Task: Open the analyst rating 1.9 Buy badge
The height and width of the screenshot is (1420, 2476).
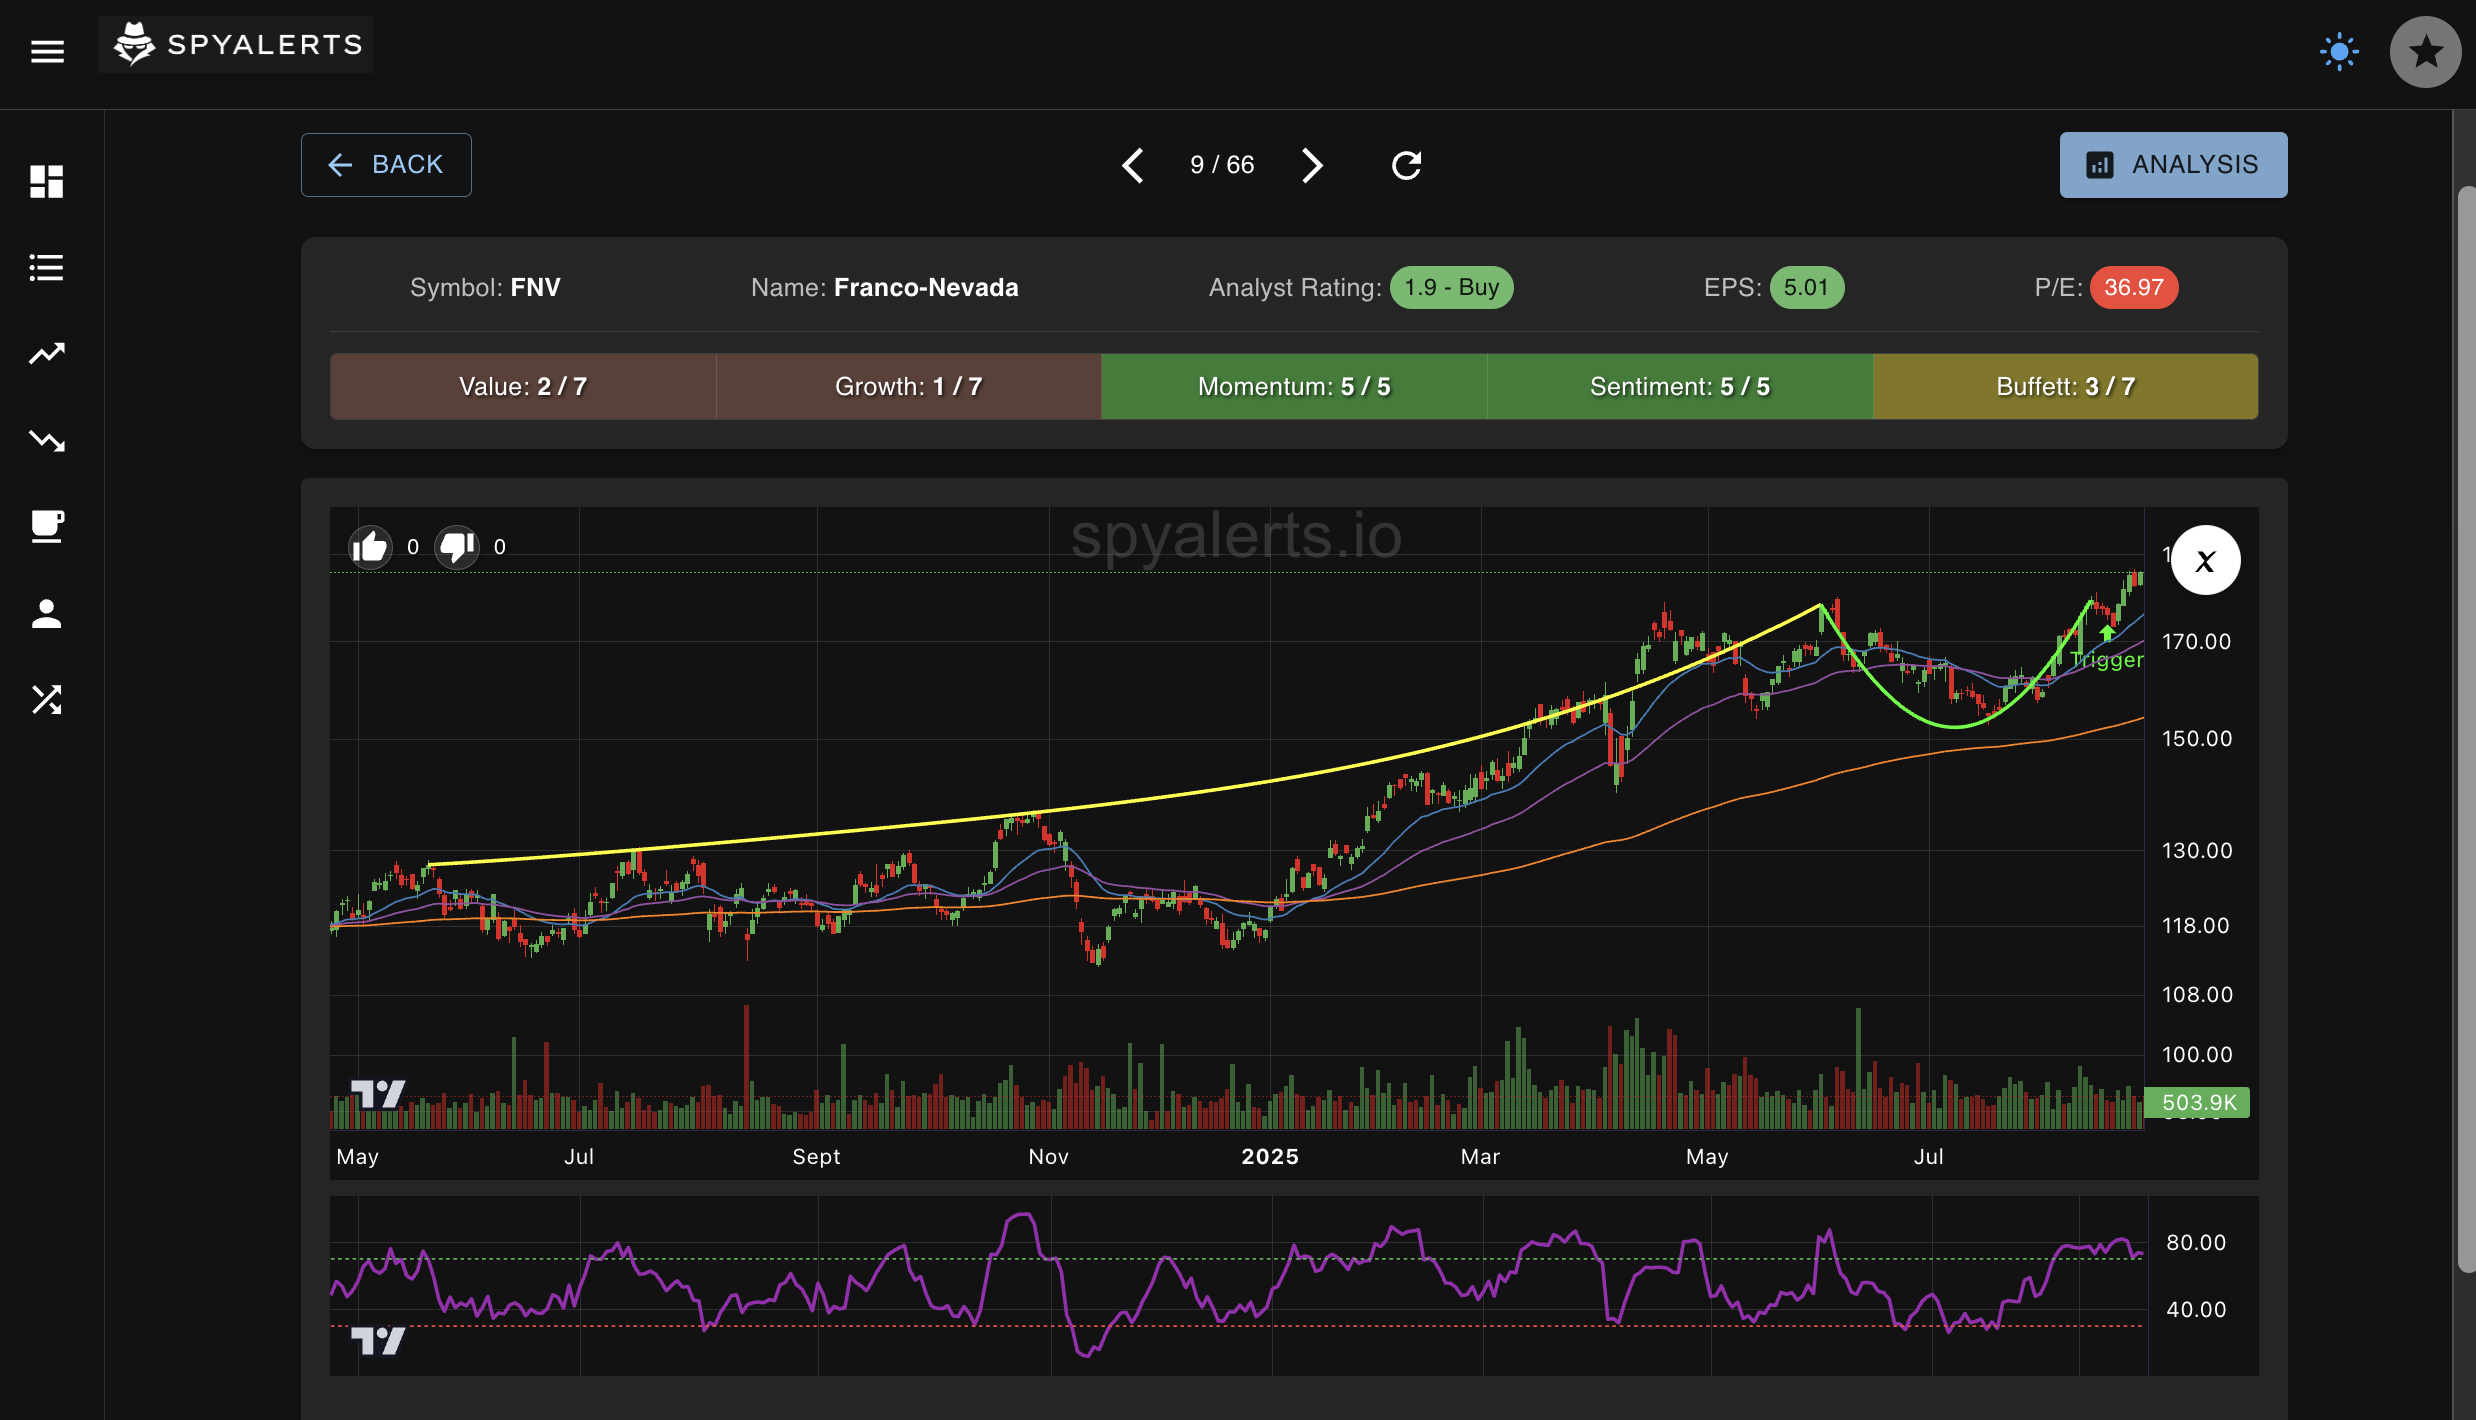Action: [1451, 287]
